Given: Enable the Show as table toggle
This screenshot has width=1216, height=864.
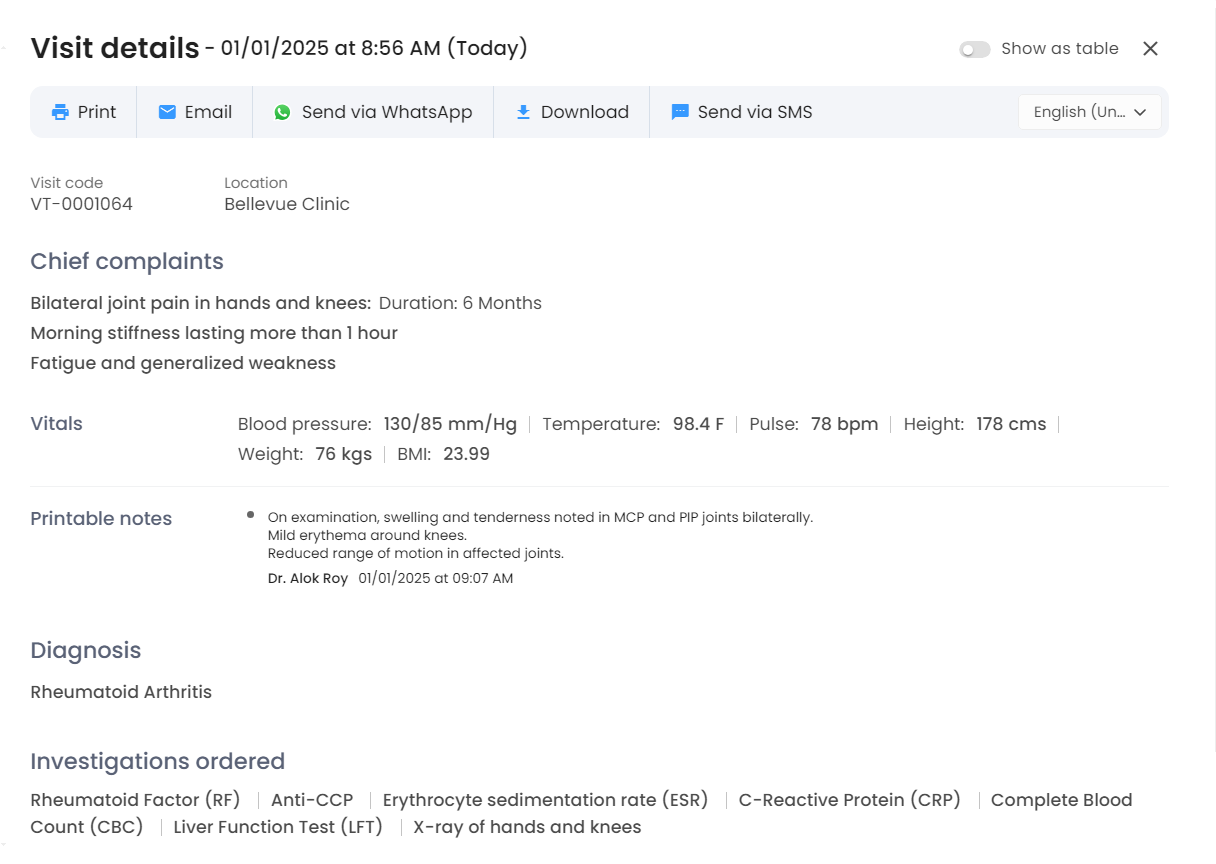Looking at the screenshot, I should (974, 49).
